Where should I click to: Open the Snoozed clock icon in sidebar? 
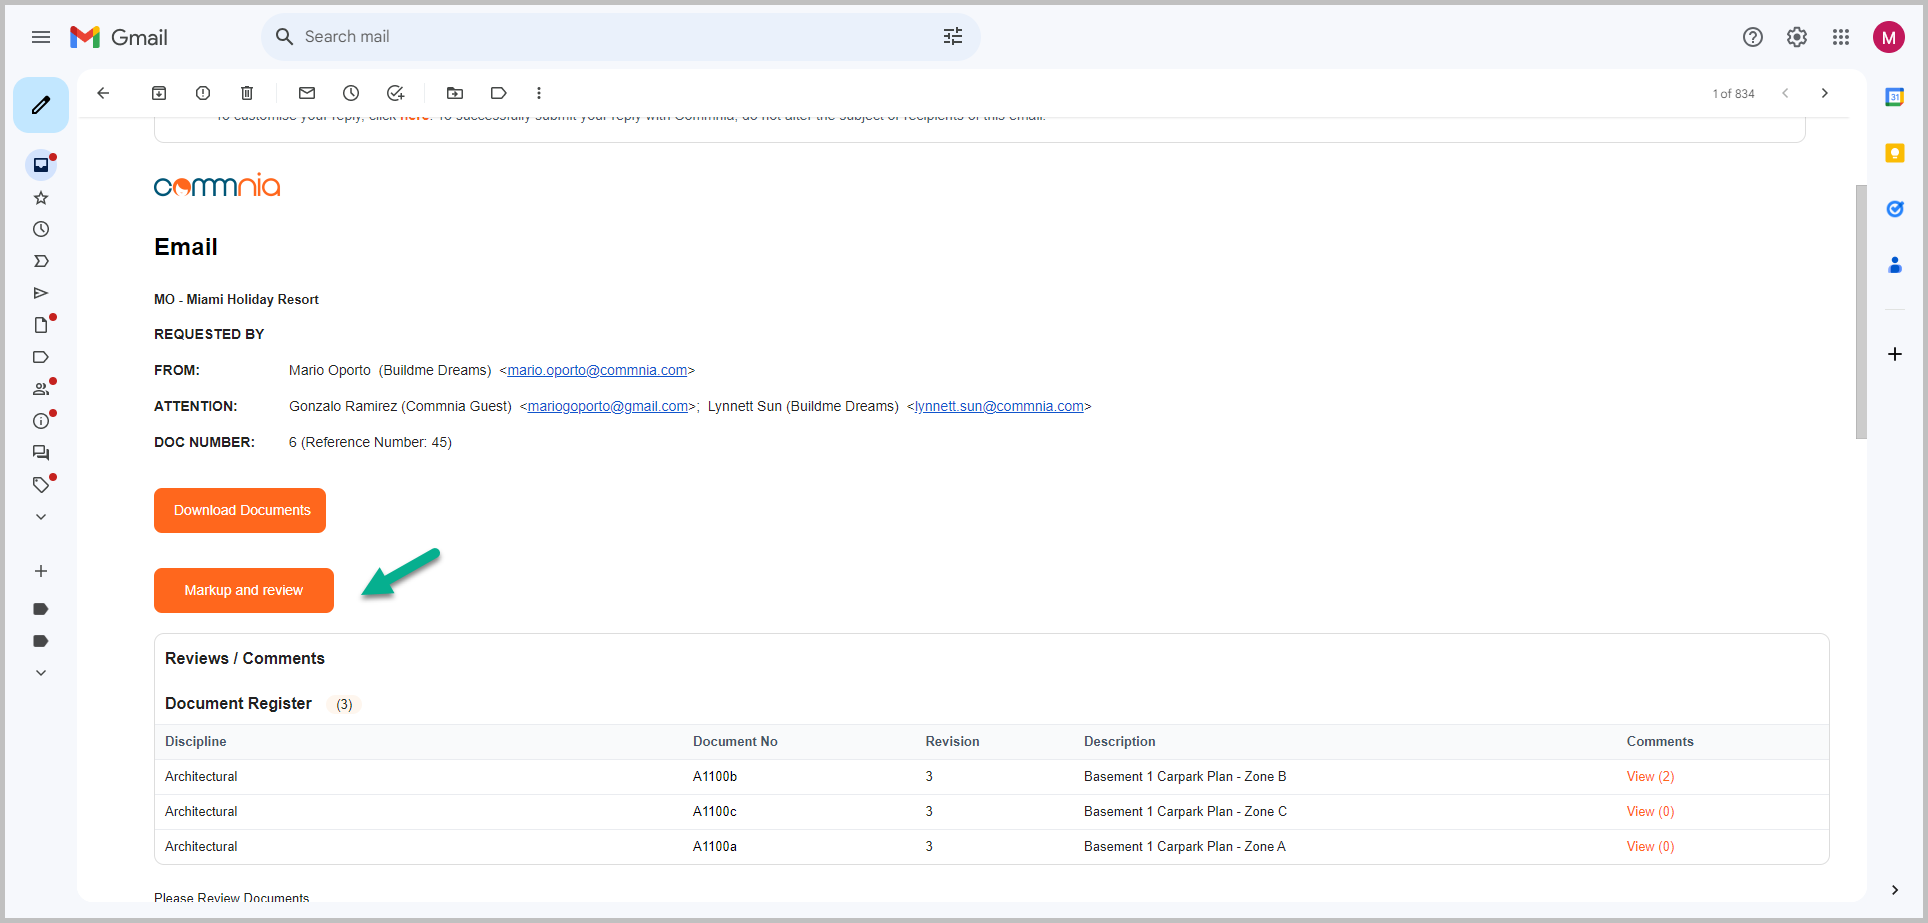[41, 229]
